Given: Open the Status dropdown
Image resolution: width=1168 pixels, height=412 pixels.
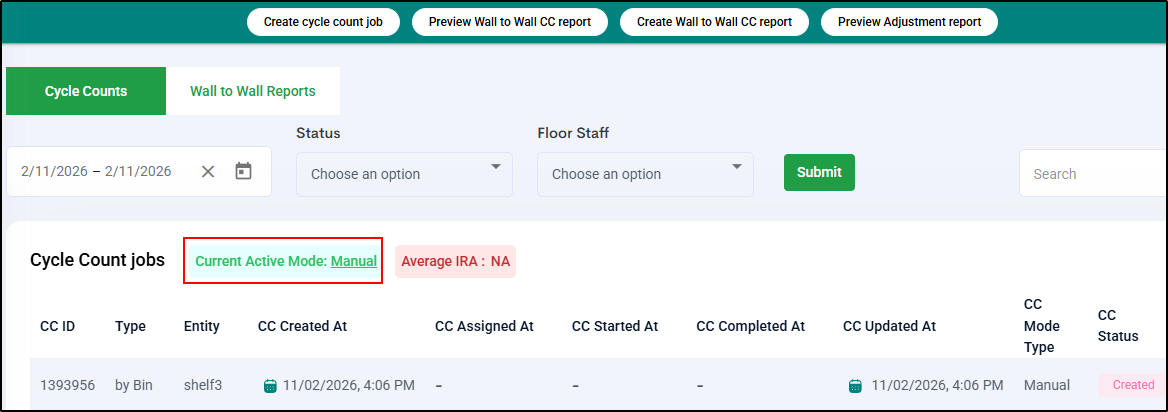Looking at the screenshot, I should (x=404, y=174).
